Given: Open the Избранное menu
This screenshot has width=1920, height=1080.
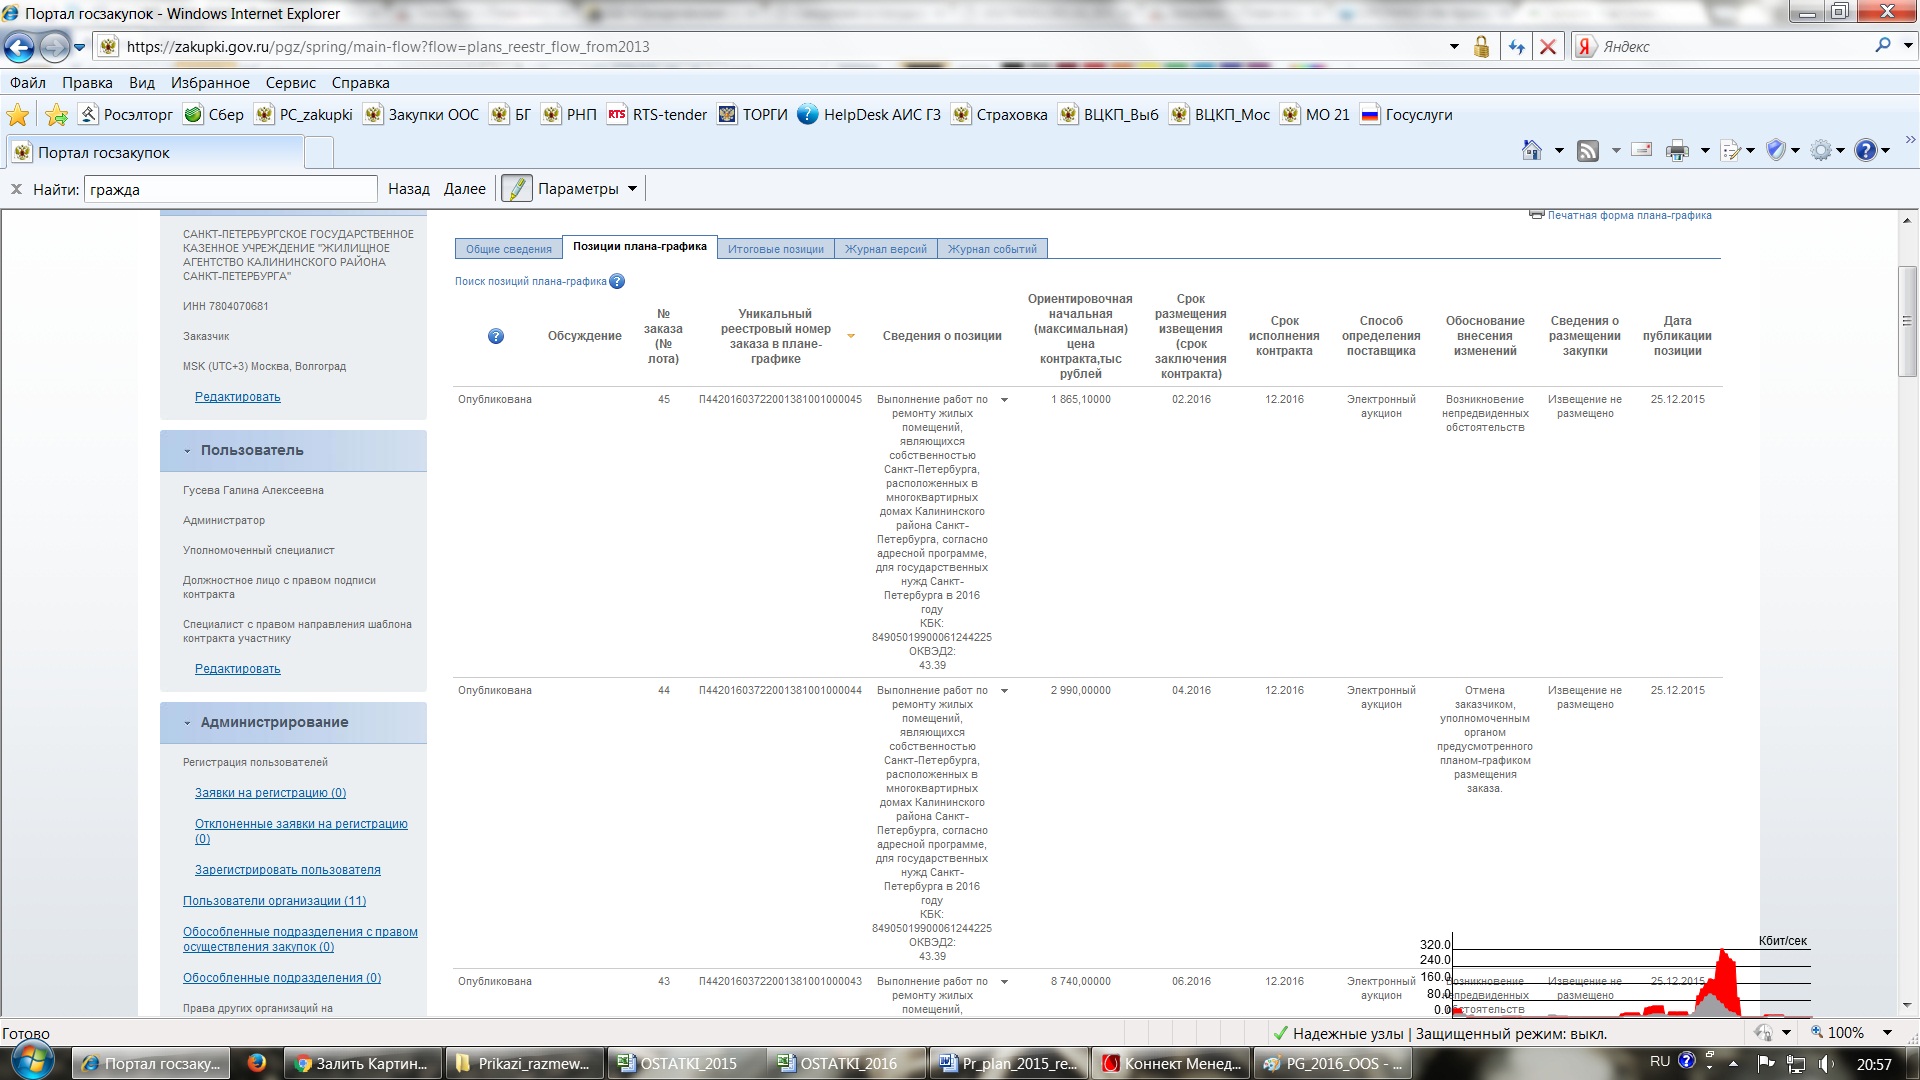Looking at the screenshot, I should (210, 83).
